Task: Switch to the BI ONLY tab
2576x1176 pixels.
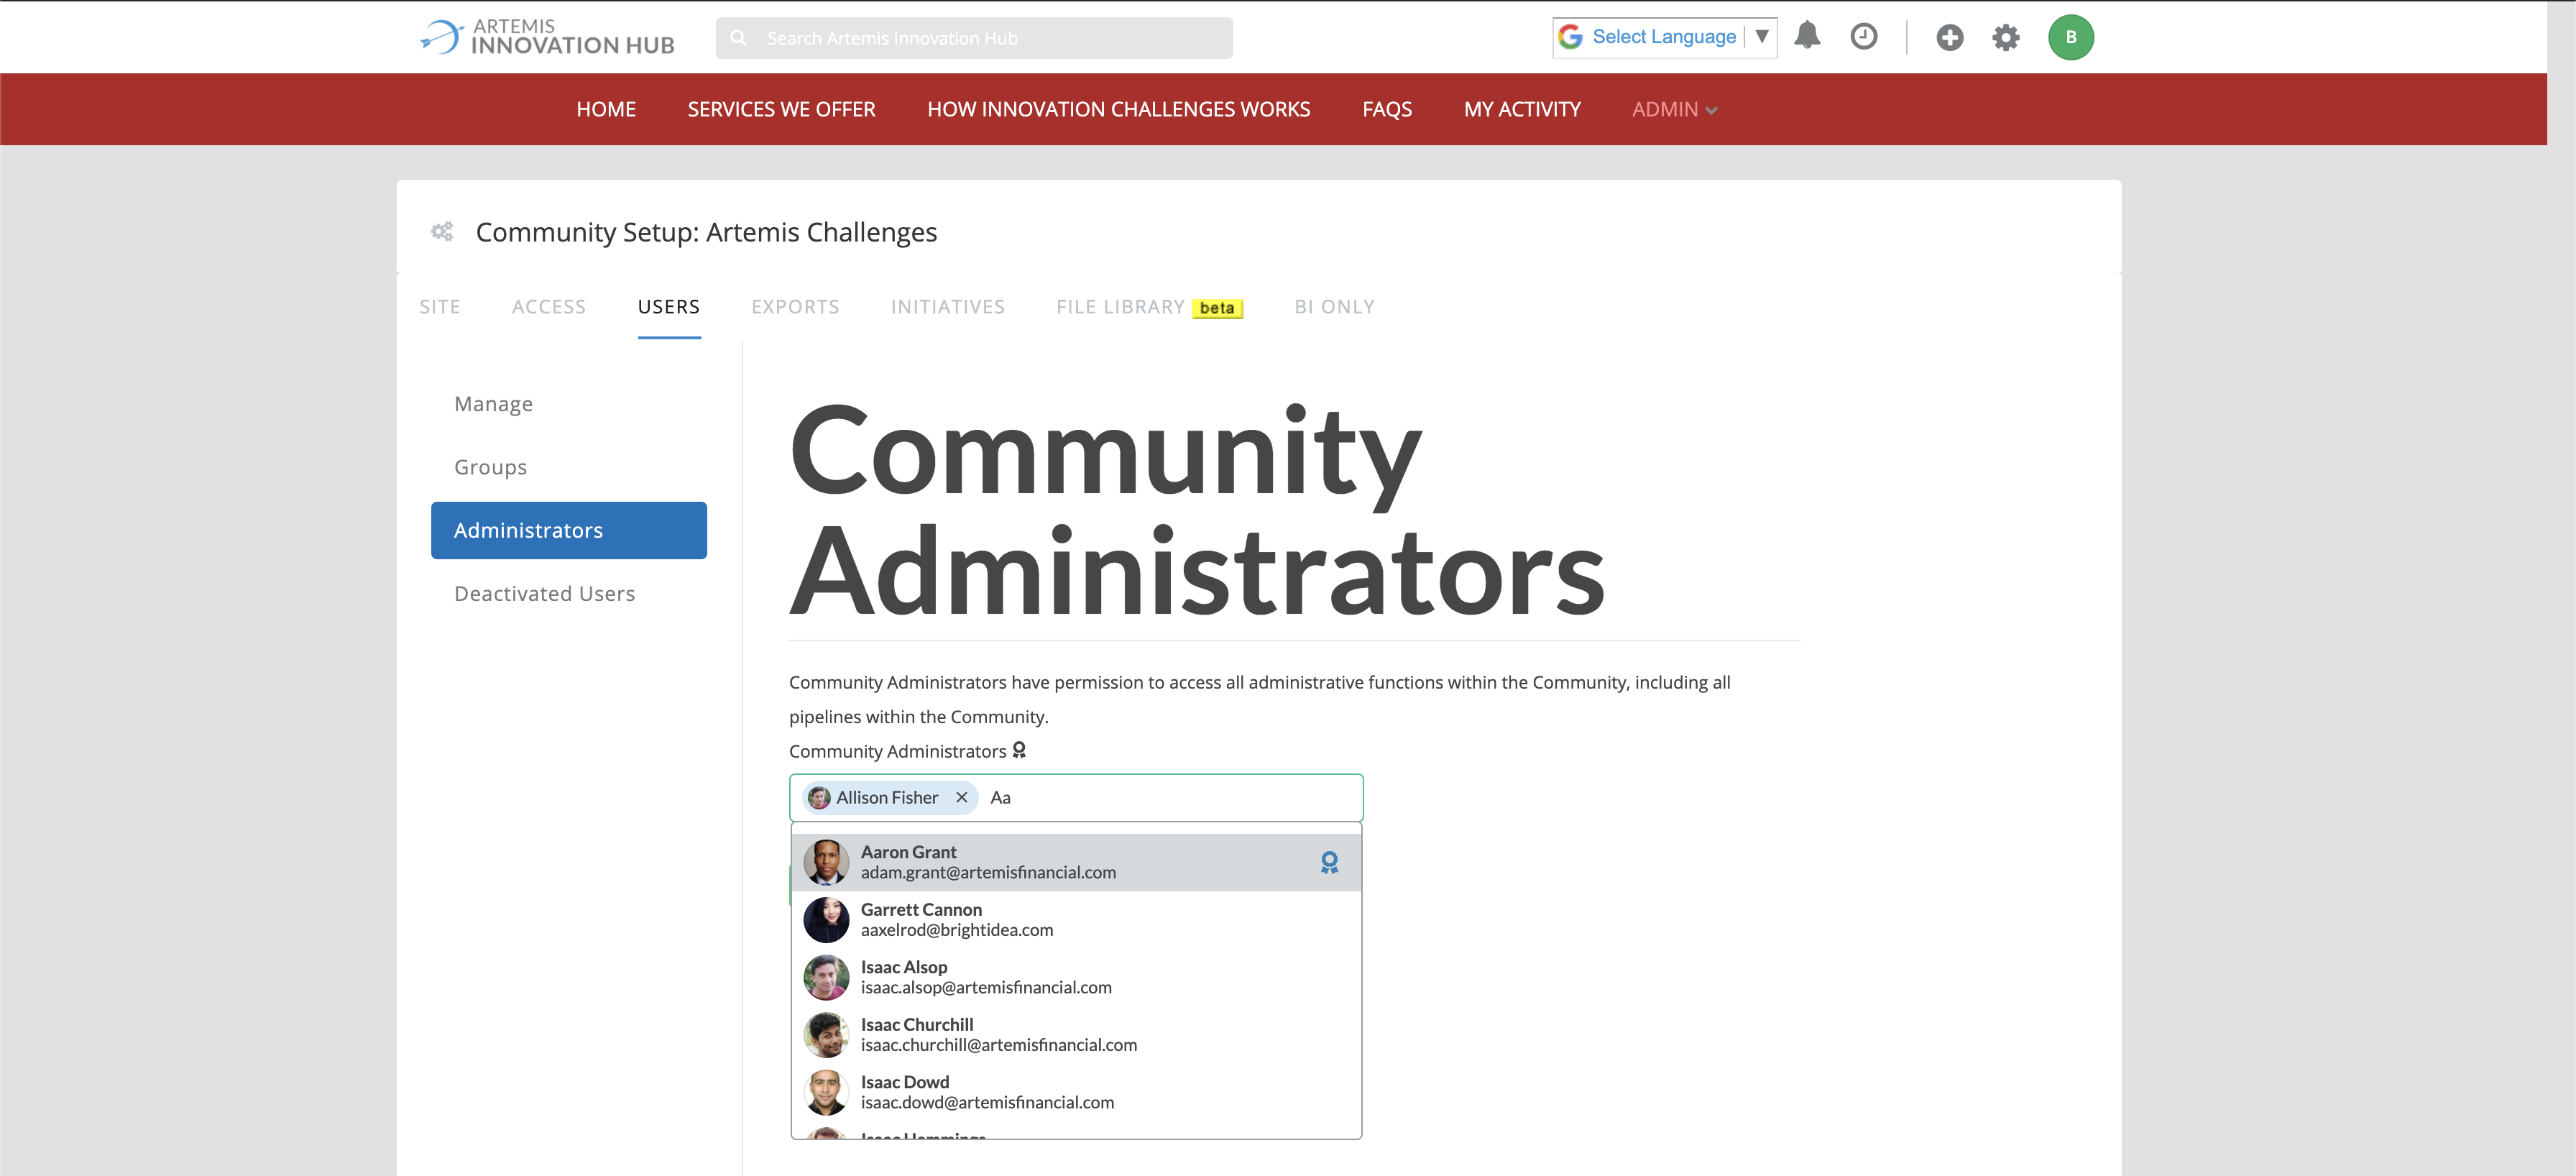Action: click(1334, 306)
